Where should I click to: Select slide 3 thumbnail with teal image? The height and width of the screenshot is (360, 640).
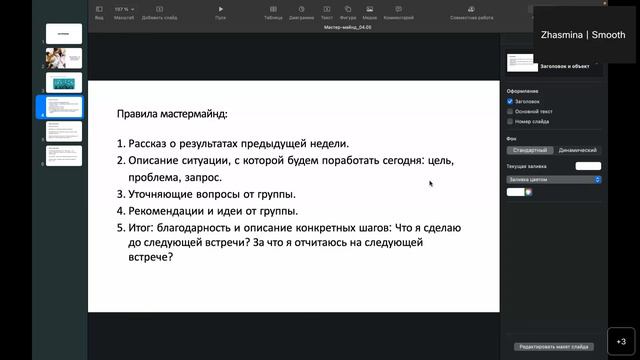coord(64,82)
